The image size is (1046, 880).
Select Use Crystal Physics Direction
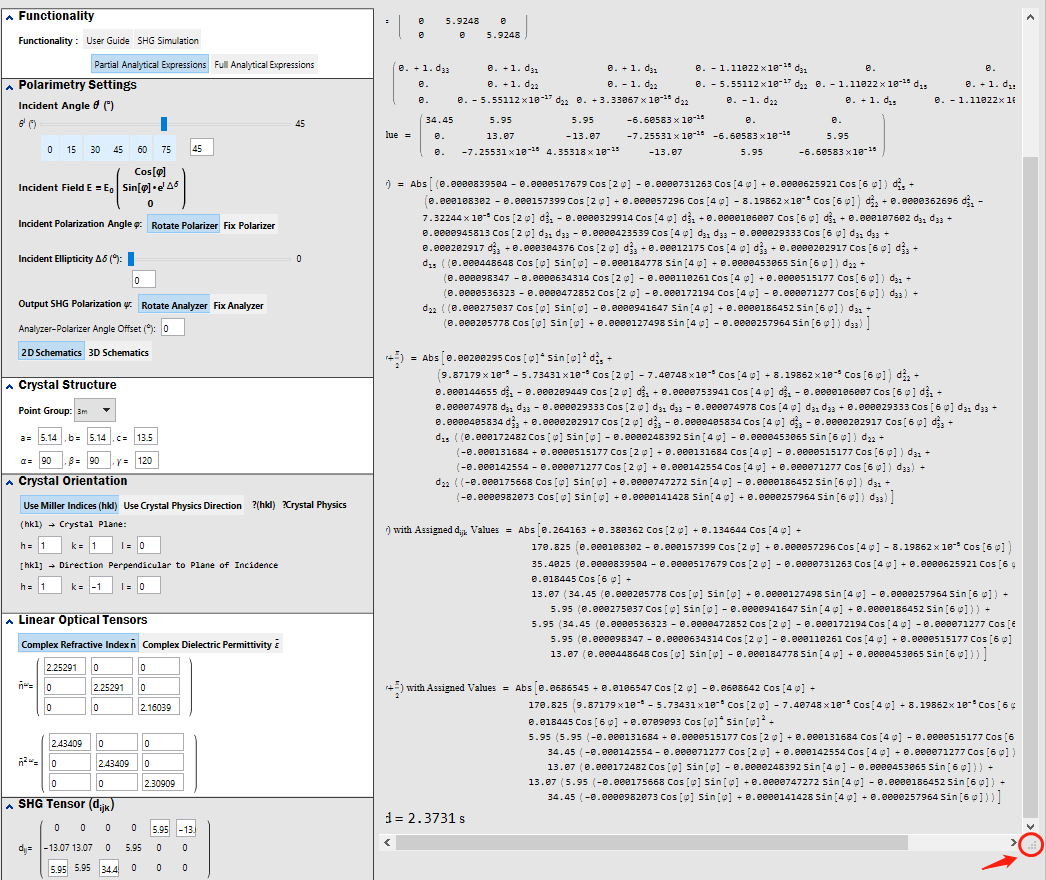click(182, 506)
